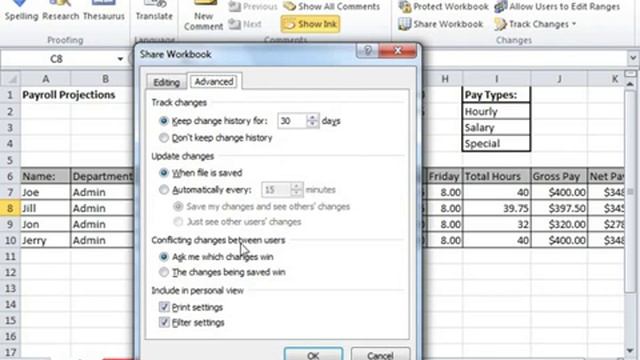
Task: Insert a New Comment
Action: (203, 16)
